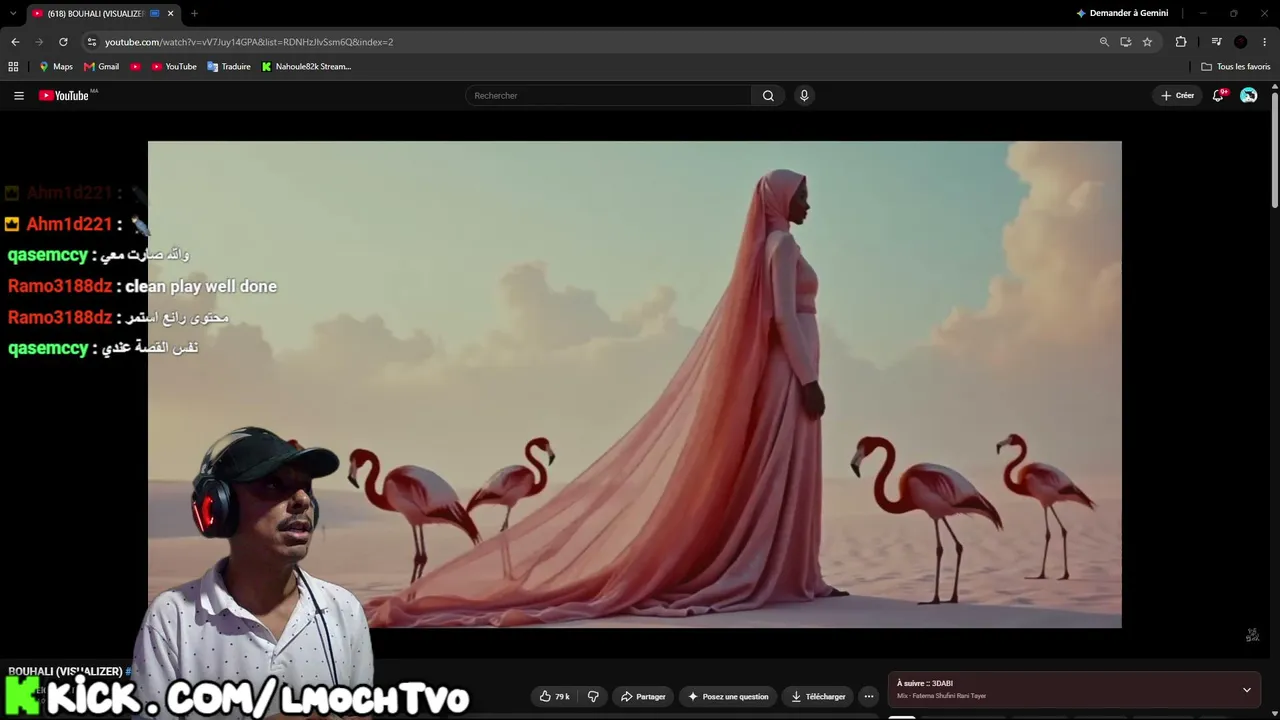The width and height of the screenshot is (1280, 720).
Task: Open the Chrome profile avatar
Action: point(1241,42)
